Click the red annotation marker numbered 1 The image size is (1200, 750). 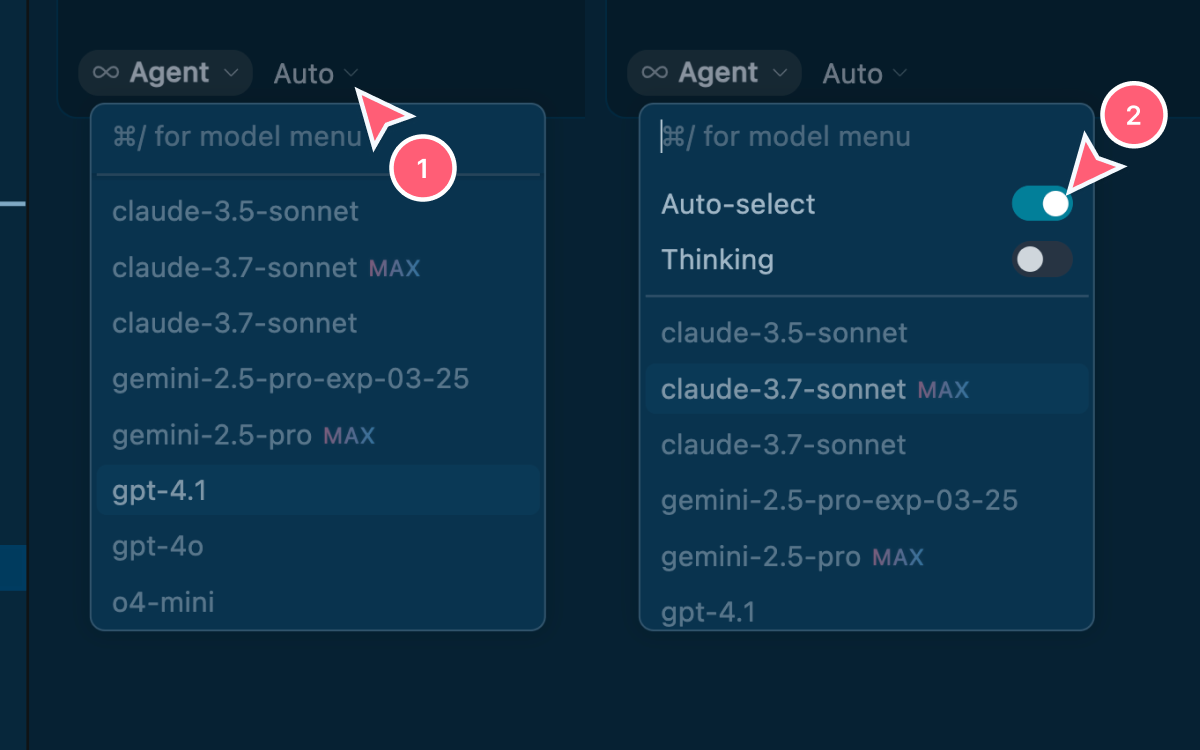(x=422, y=169)
